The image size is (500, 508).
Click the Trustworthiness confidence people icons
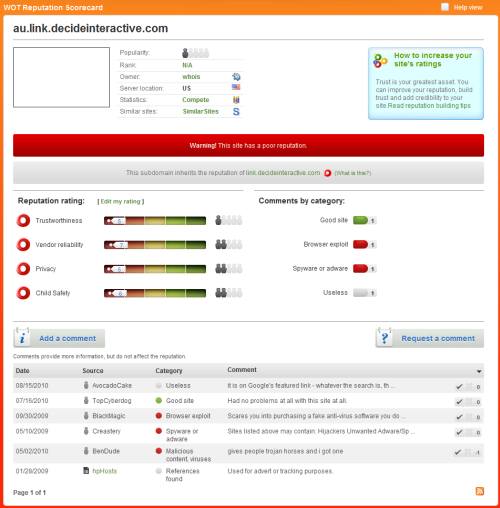coord(228,220)
